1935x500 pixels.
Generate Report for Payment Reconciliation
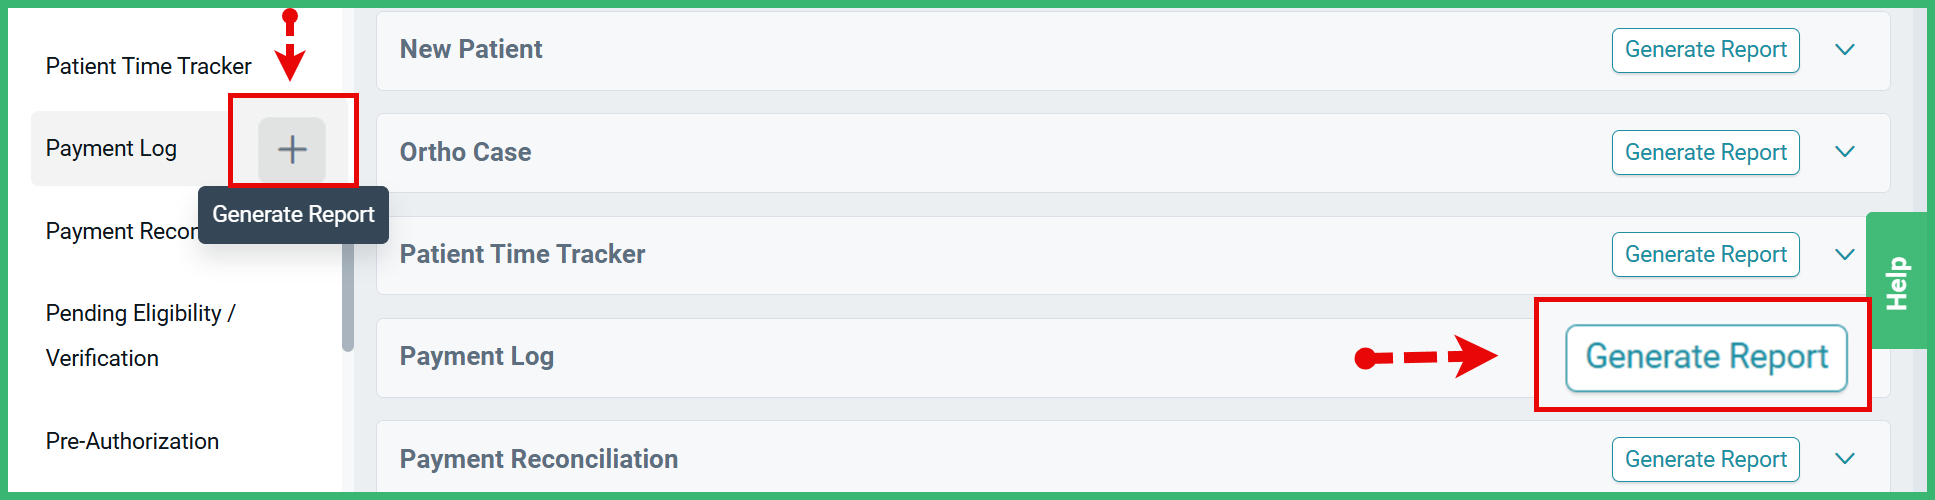point(1705,459)
